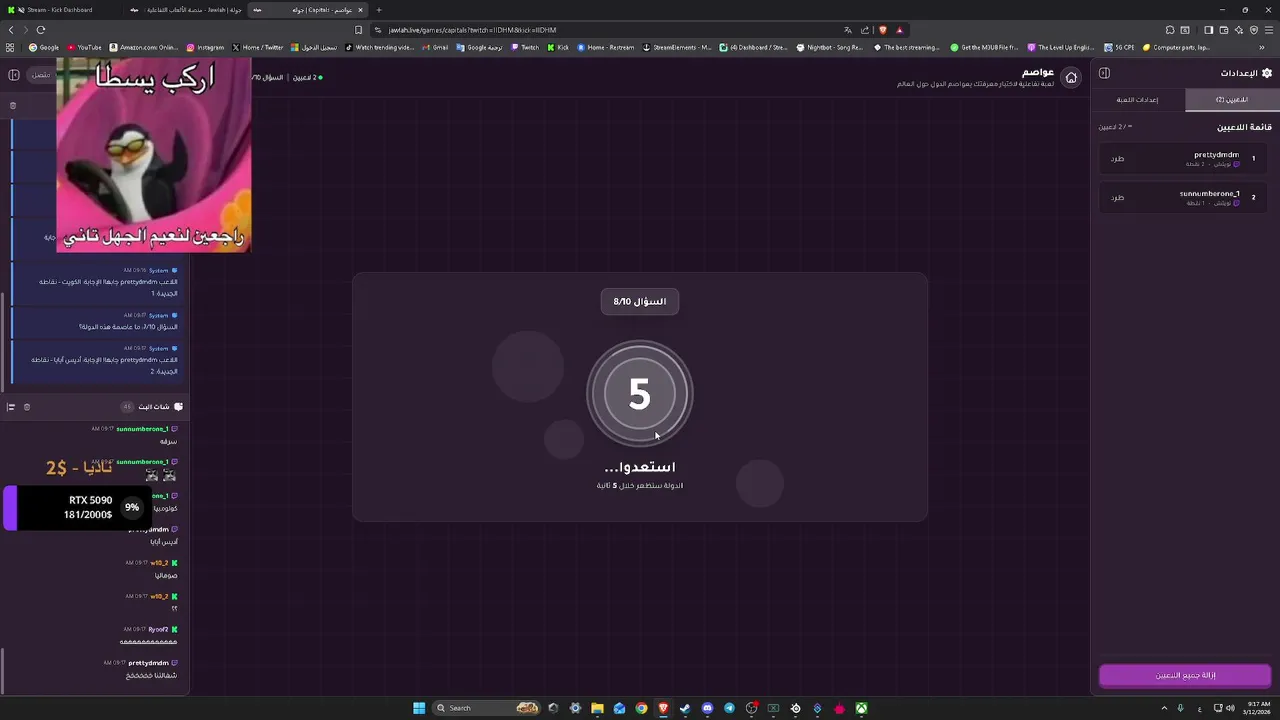Open the browser hamburger menu

tap(1269, 30)
